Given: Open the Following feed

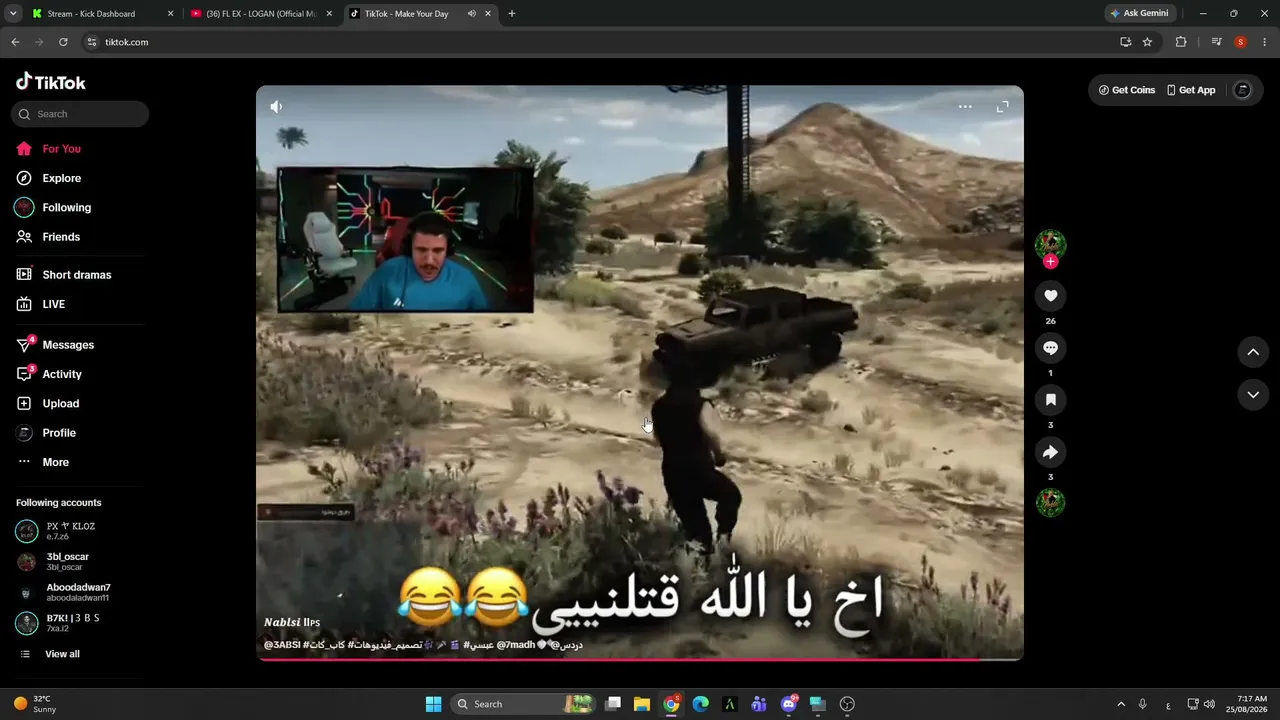Looking at the screenshot, I should point(66,207).
